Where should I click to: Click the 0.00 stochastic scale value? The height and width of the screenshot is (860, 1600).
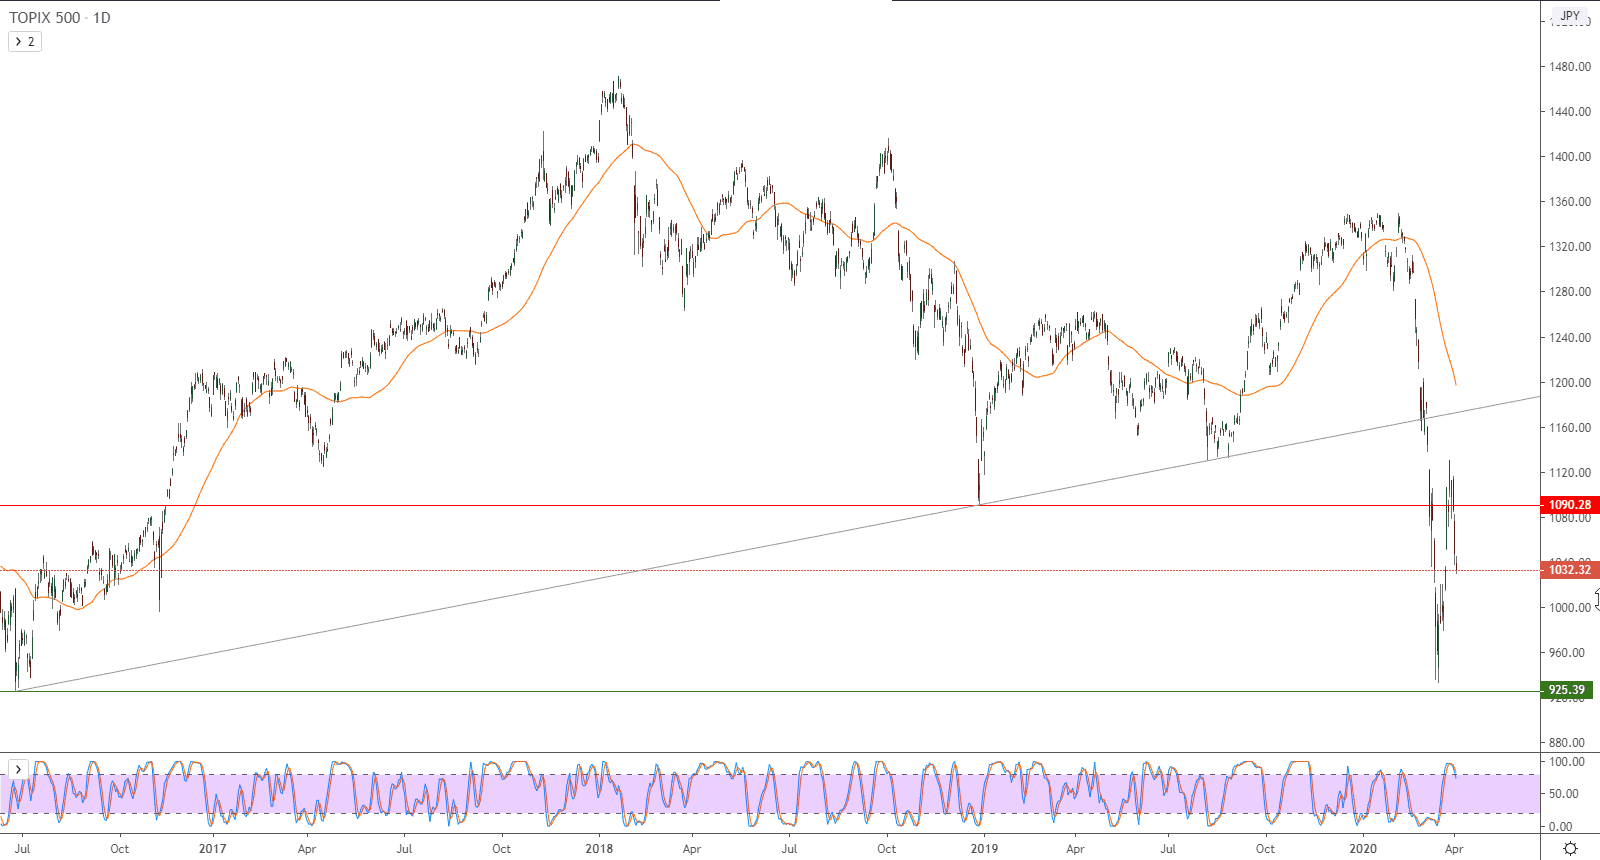[x=1561, y=827]
